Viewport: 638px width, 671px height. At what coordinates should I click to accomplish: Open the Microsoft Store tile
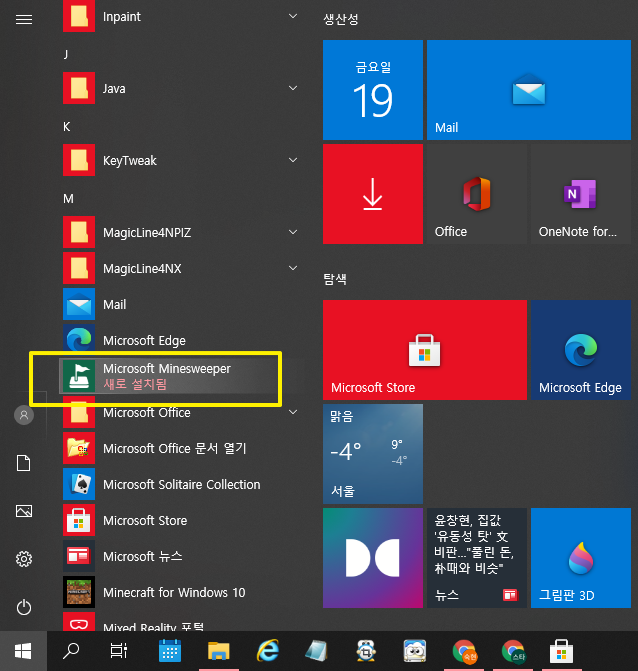pyautogui.click(x=424, y=350)
